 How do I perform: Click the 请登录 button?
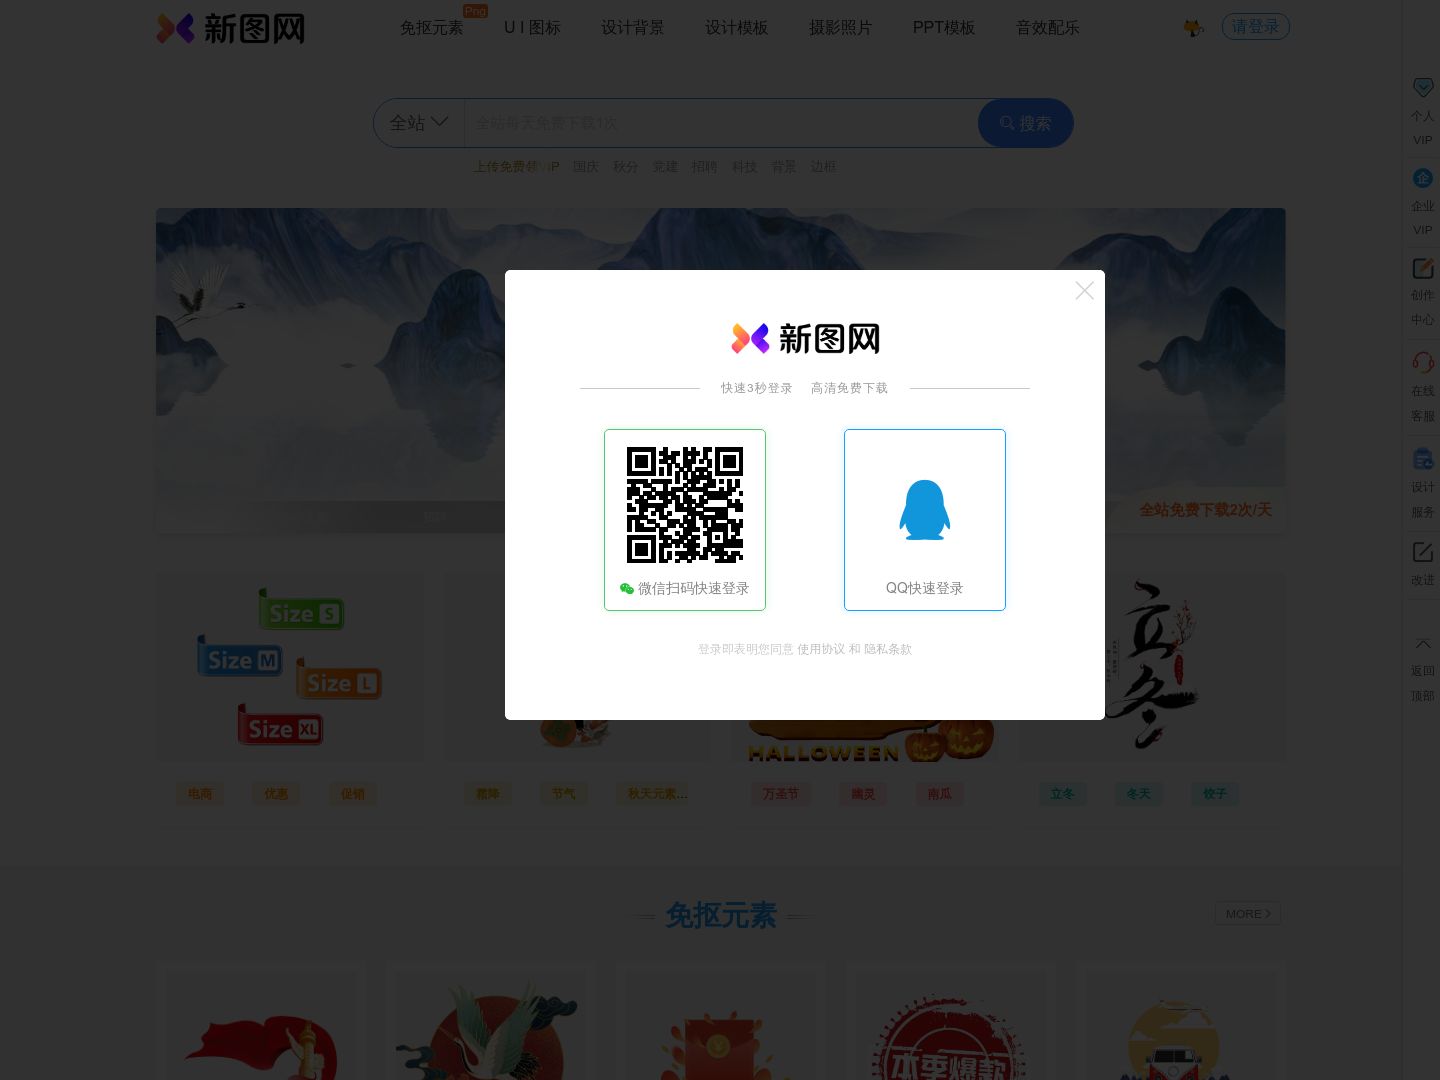point(1255,27)
